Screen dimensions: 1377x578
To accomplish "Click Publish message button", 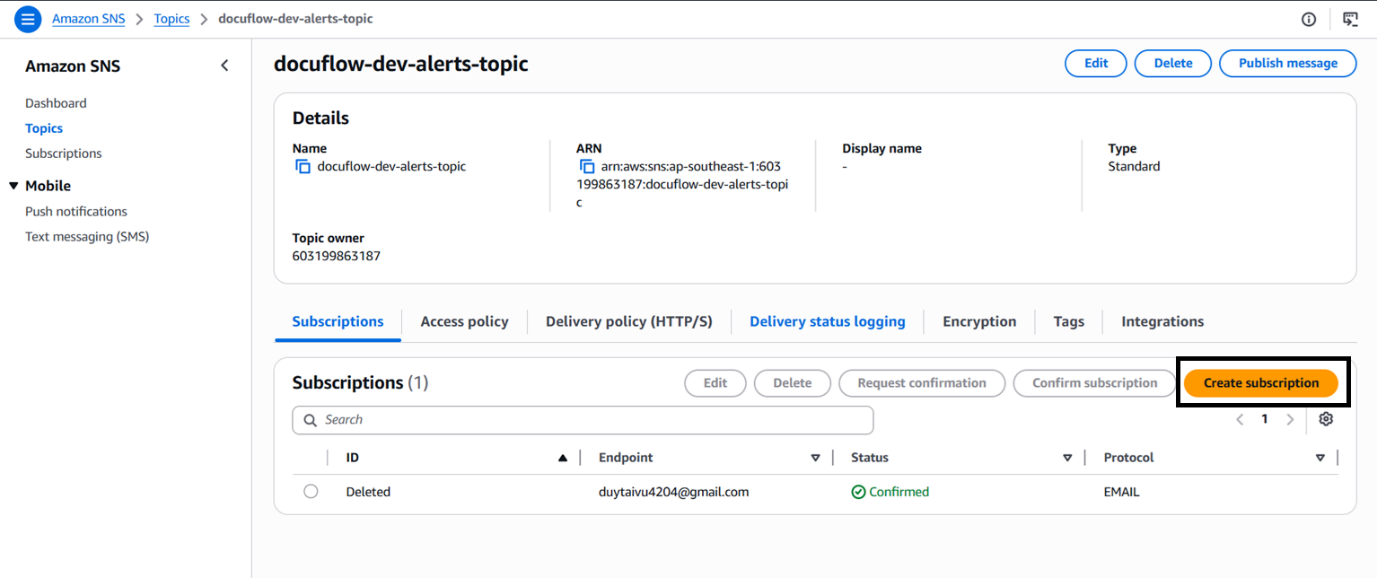I will coord(1288,63).
